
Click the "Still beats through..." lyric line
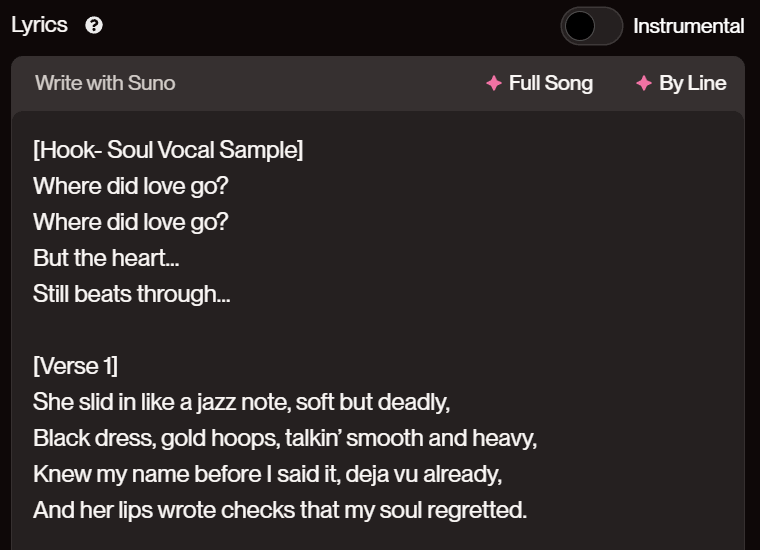pyautogui.click(x=131, y=294)
